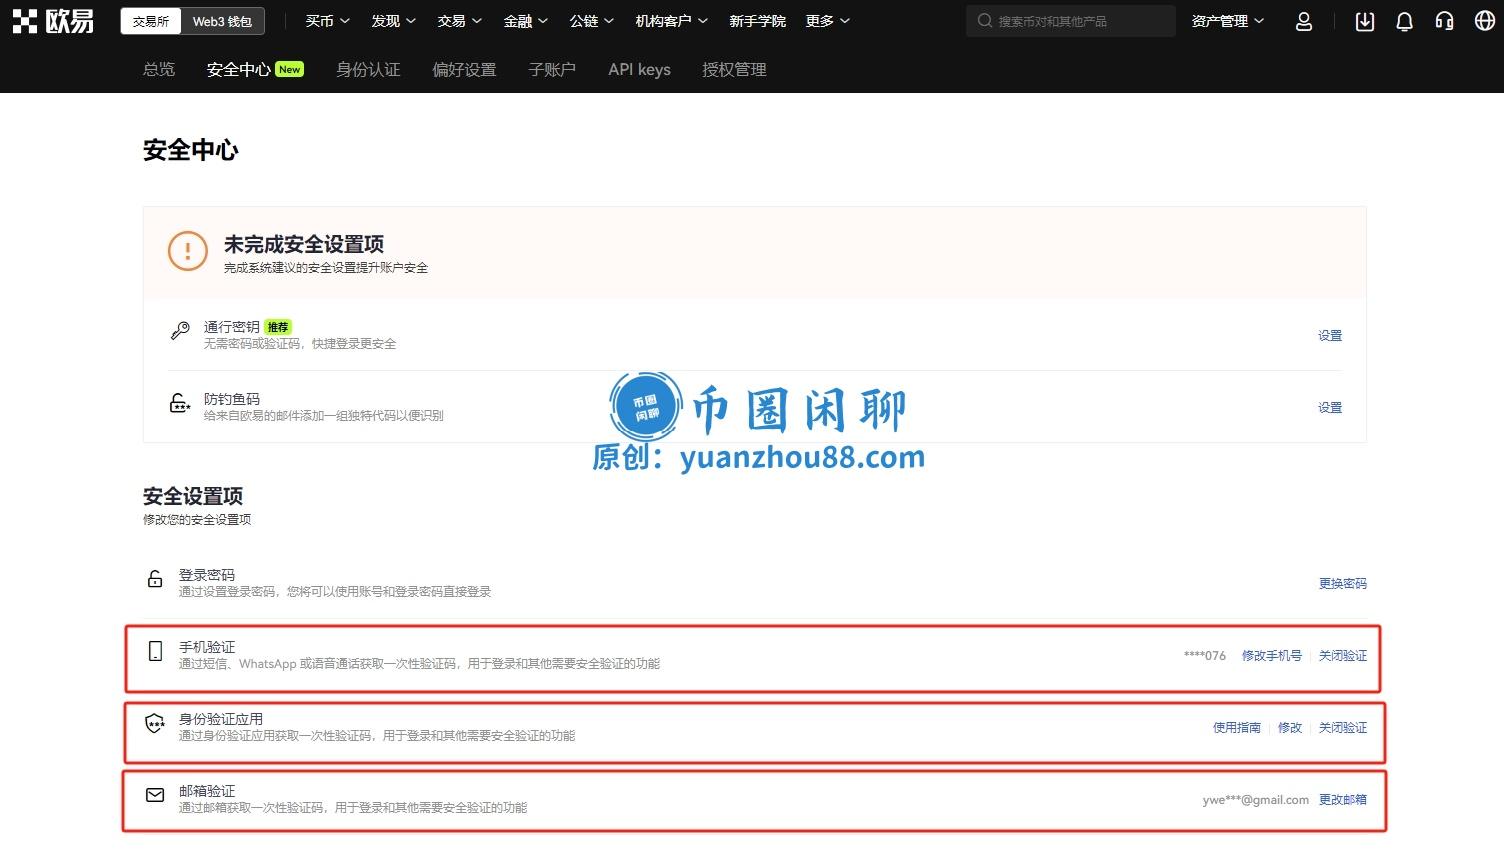Click the anti-phishing code fishhook icon
The image size is (1504, 854).
click(180, 402)
